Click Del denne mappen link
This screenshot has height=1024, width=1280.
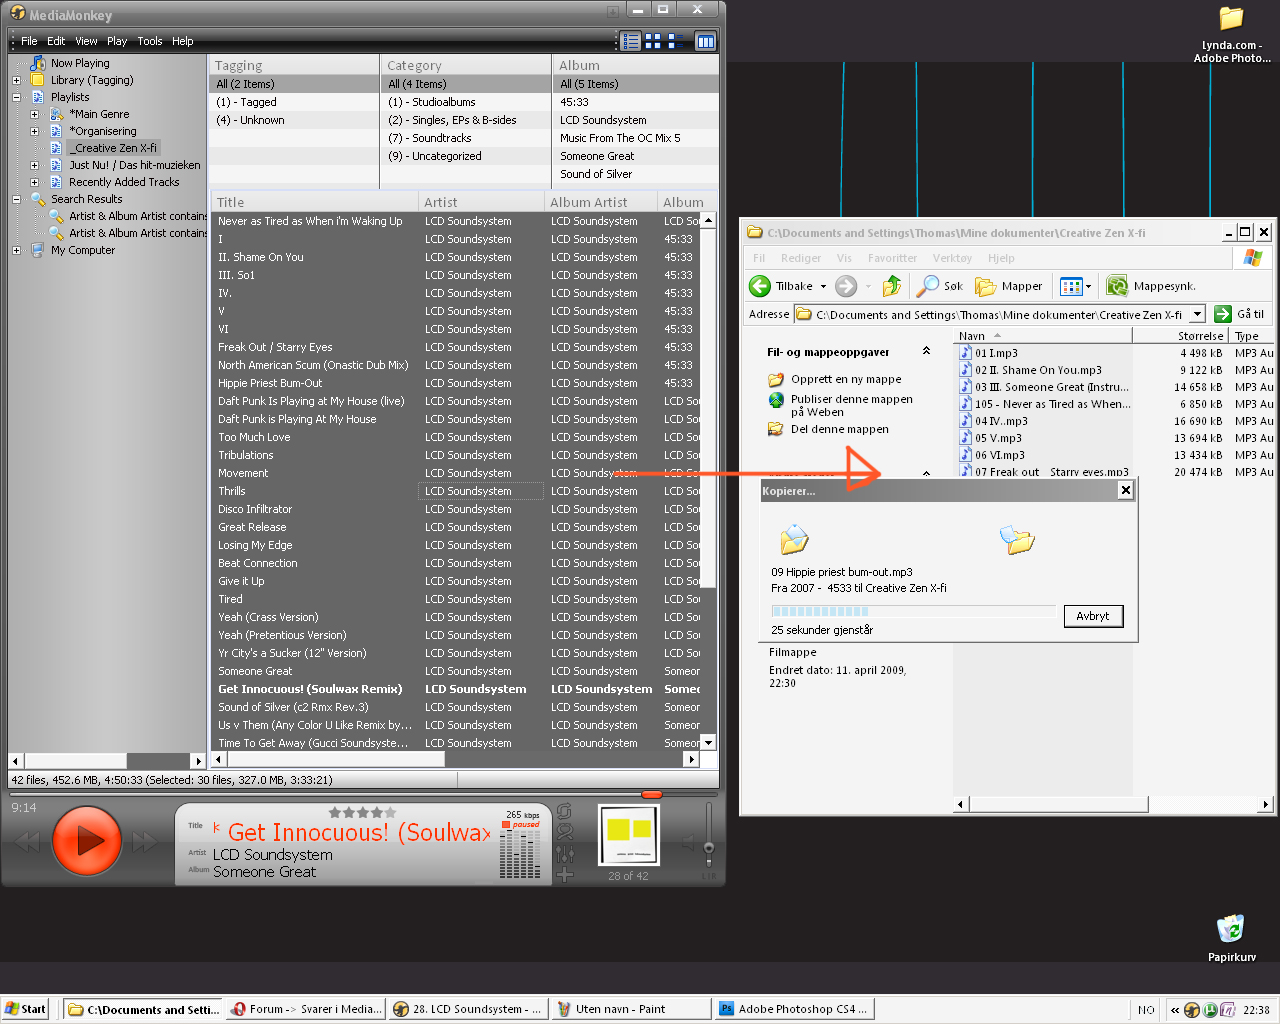(x=840, y=429)
